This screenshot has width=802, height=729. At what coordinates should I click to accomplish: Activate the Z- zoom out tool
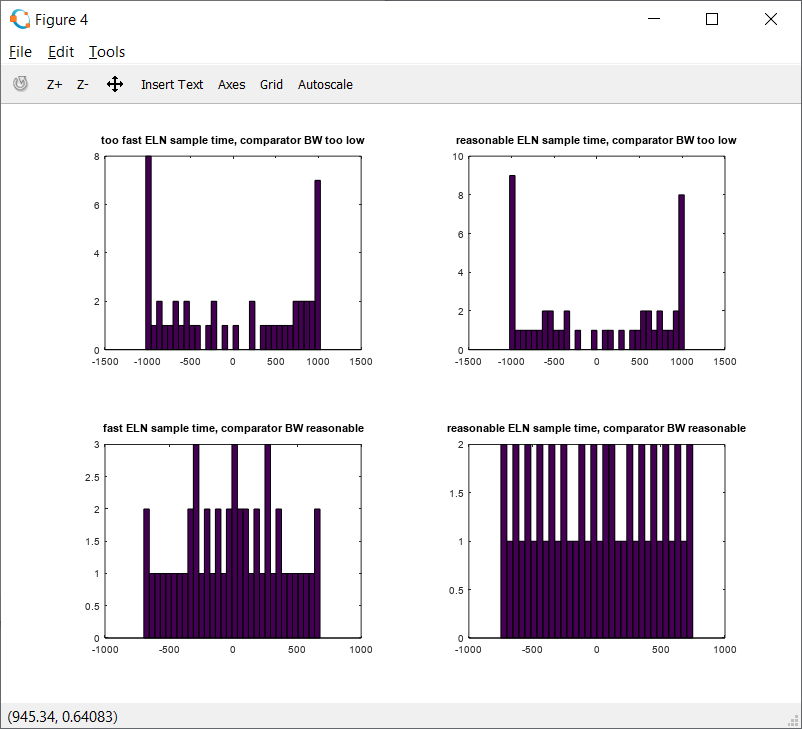click(x=83, y=85)
